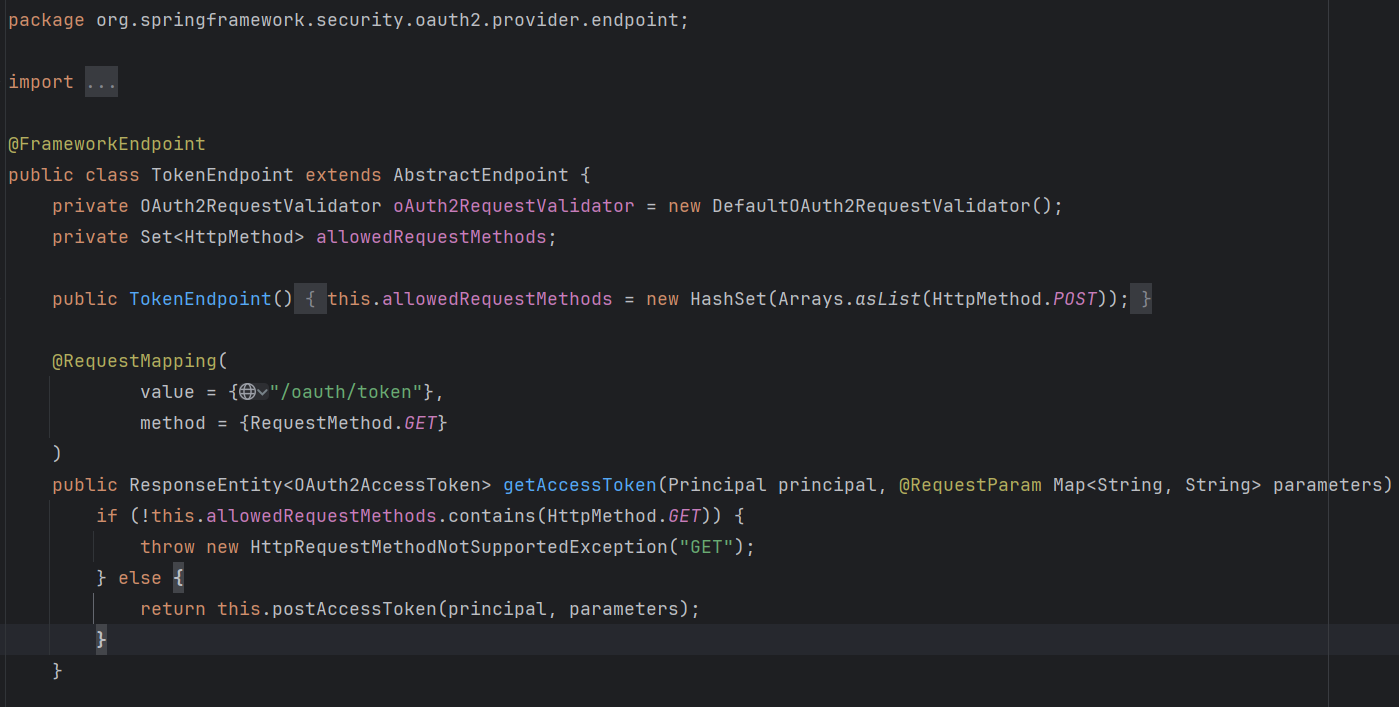The width and height of the screenshot is (1399, 707).
Task: Click HttpRequestMethodNotSupportedException class name
Action: [459, 547]
